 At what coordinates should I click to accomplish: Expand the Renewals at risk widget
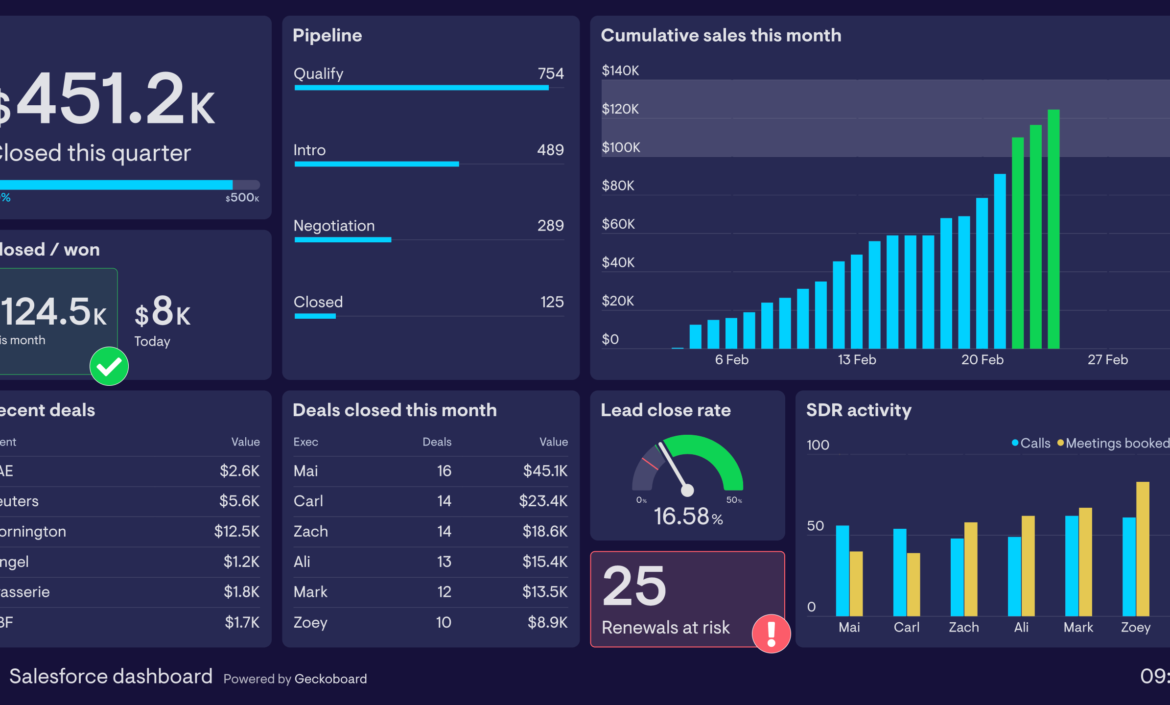[x=687, y=600]
